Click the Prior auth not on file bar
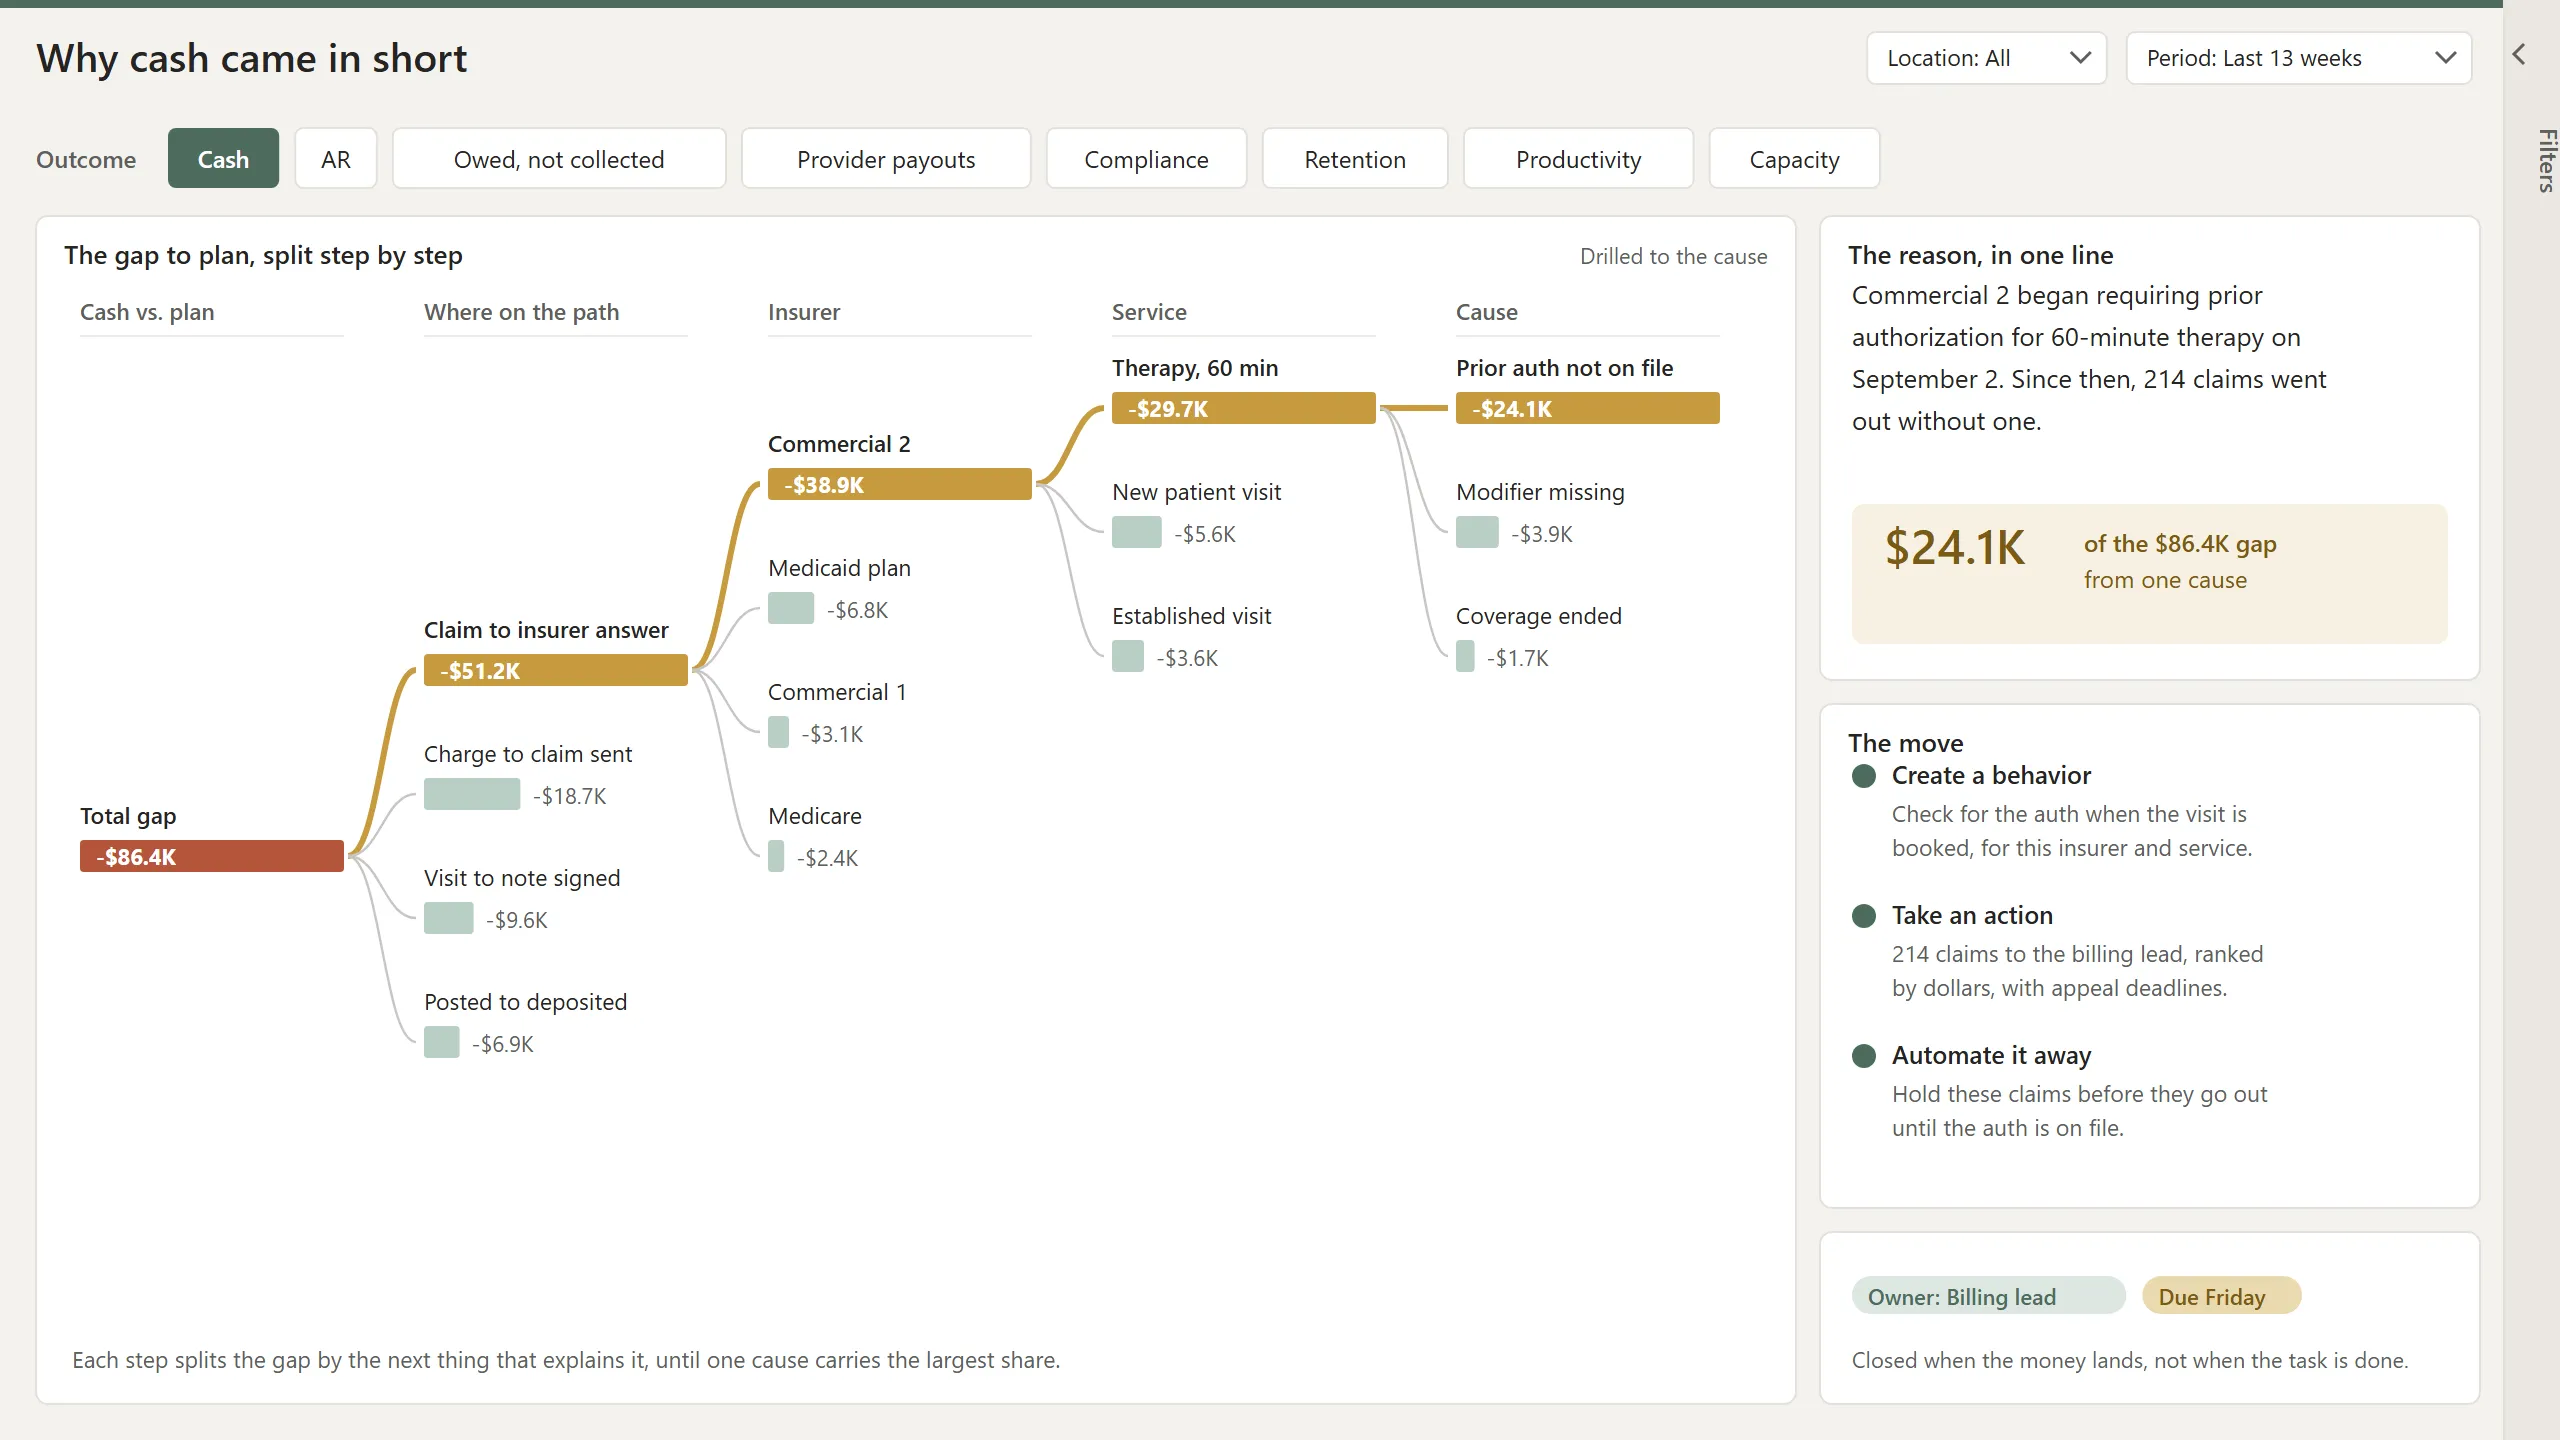This screenshot has width=2560, height=1440. pos(1588,408)
